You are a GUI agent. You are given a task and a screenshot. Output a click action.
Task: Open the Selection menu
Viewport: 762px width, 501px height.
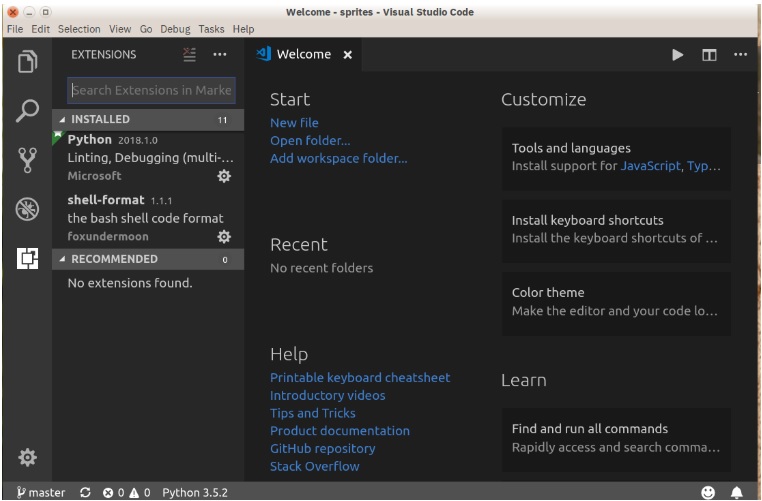(79, 29)
